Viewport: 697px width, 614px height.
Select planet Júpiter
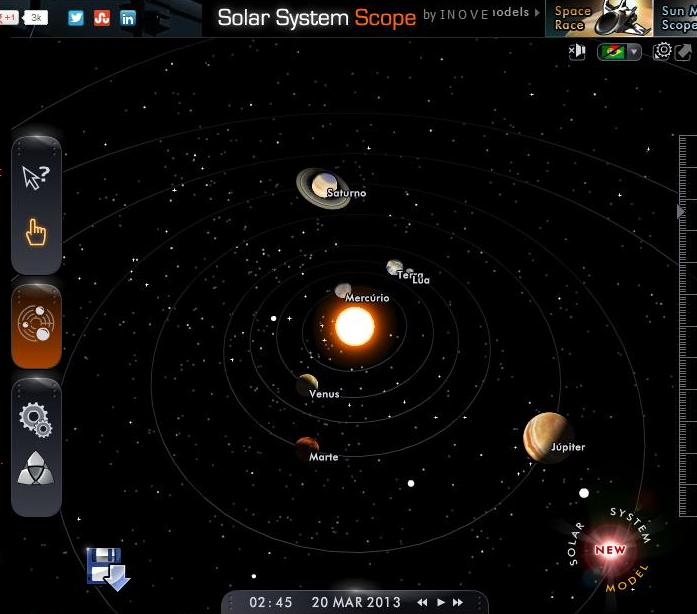point(546,437)
